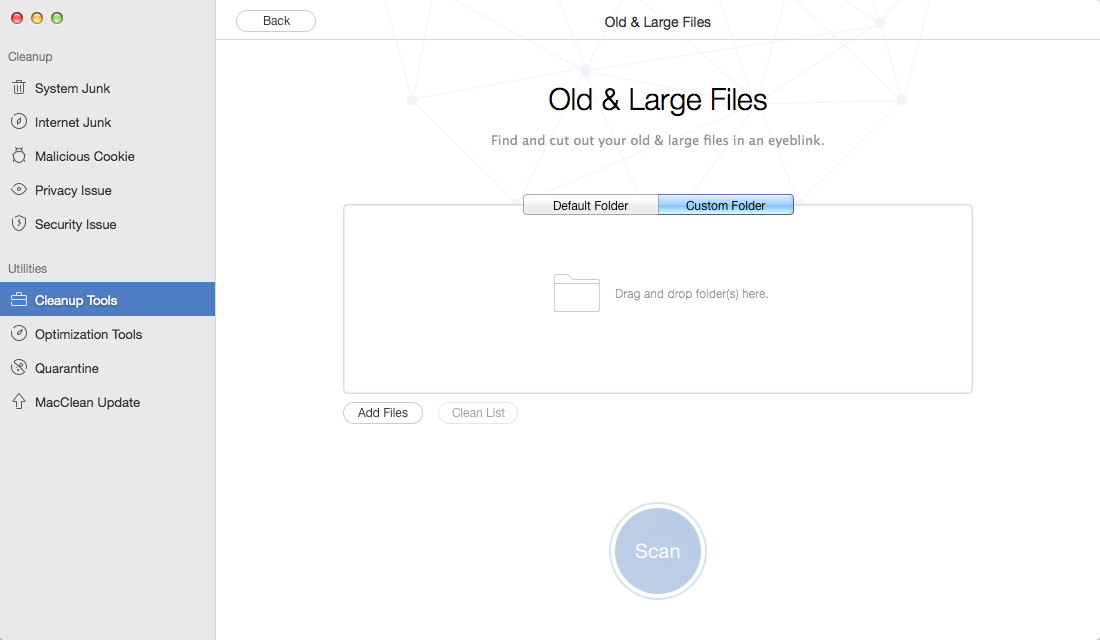This screenshot has width=1100, height=640.
Task: Click the folder icon in drop area
Action: (577, 293)
